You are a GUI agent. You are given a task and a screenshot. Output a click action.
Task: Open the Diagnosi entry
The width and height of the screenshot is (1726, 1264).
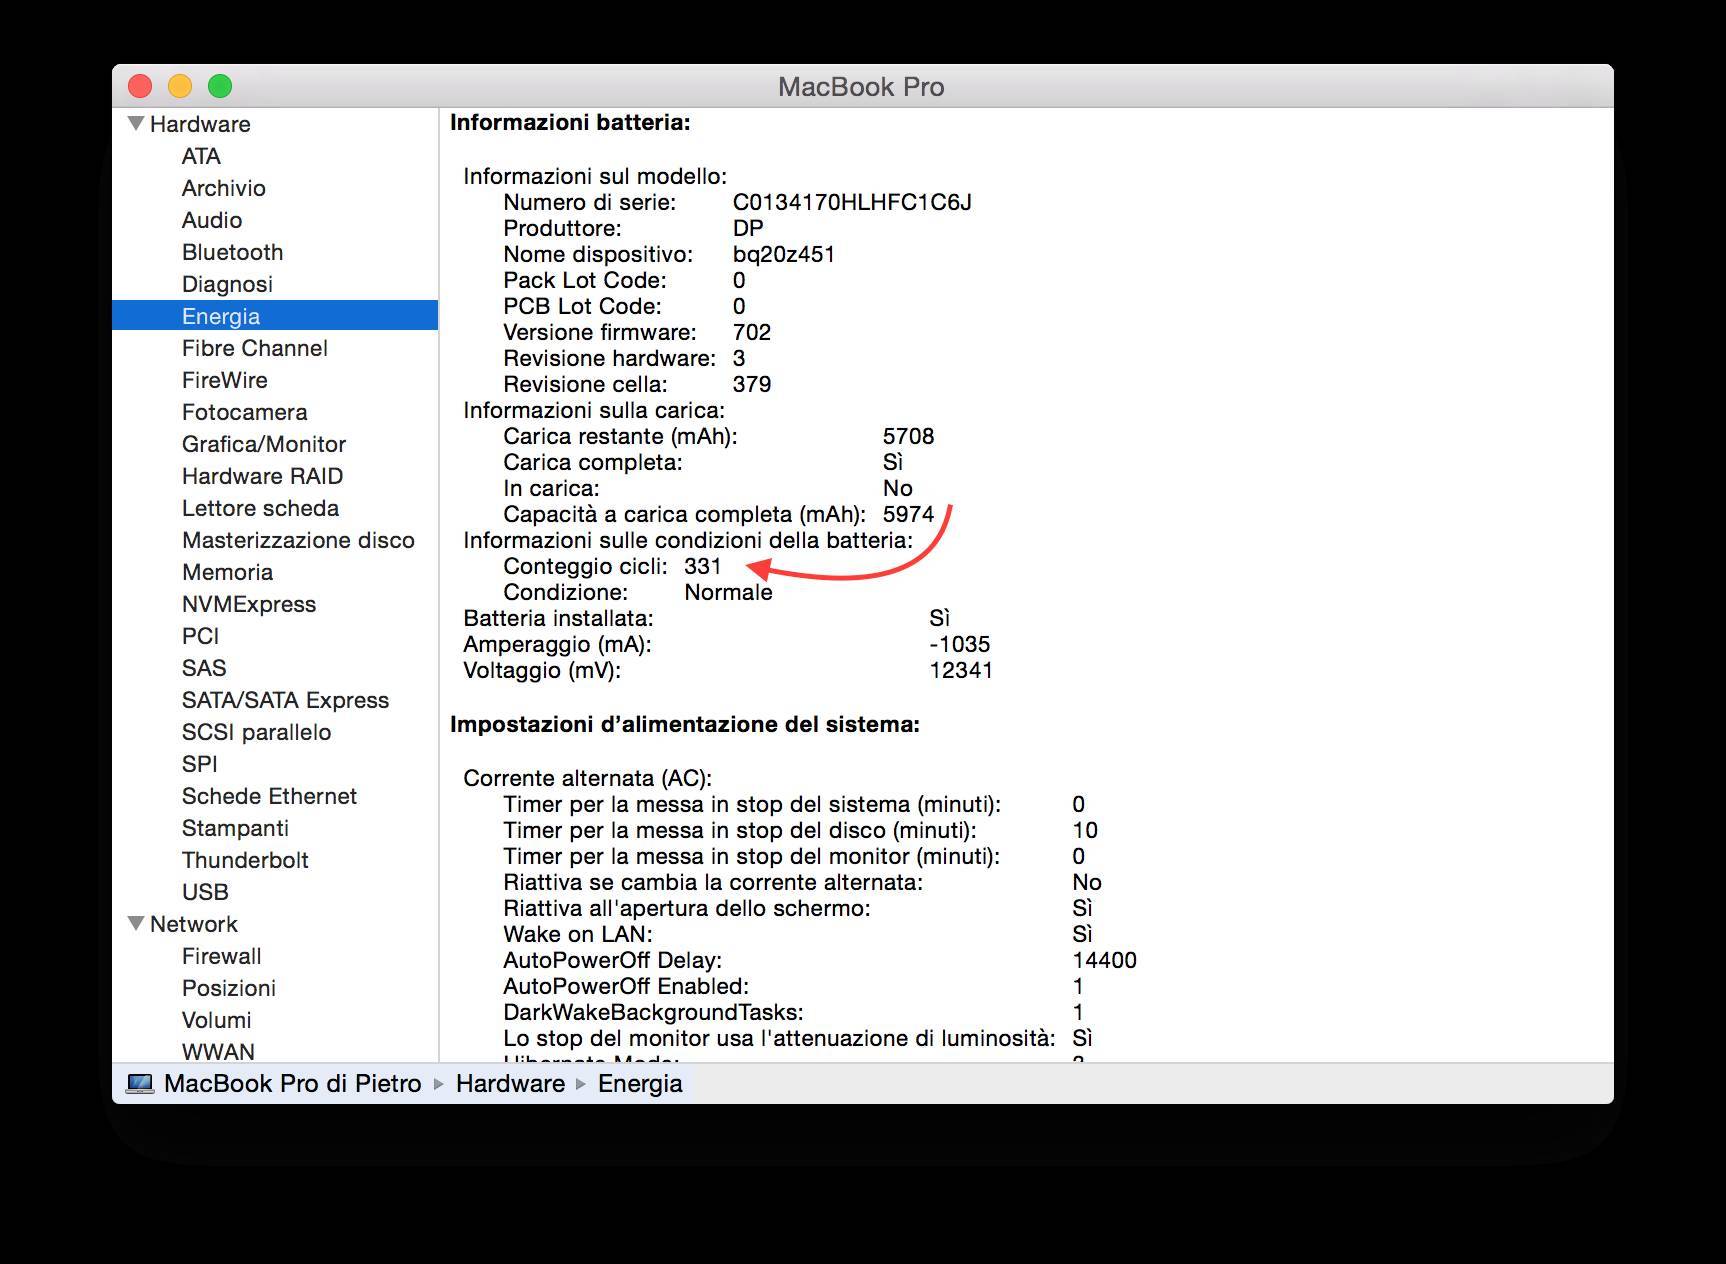227,284
